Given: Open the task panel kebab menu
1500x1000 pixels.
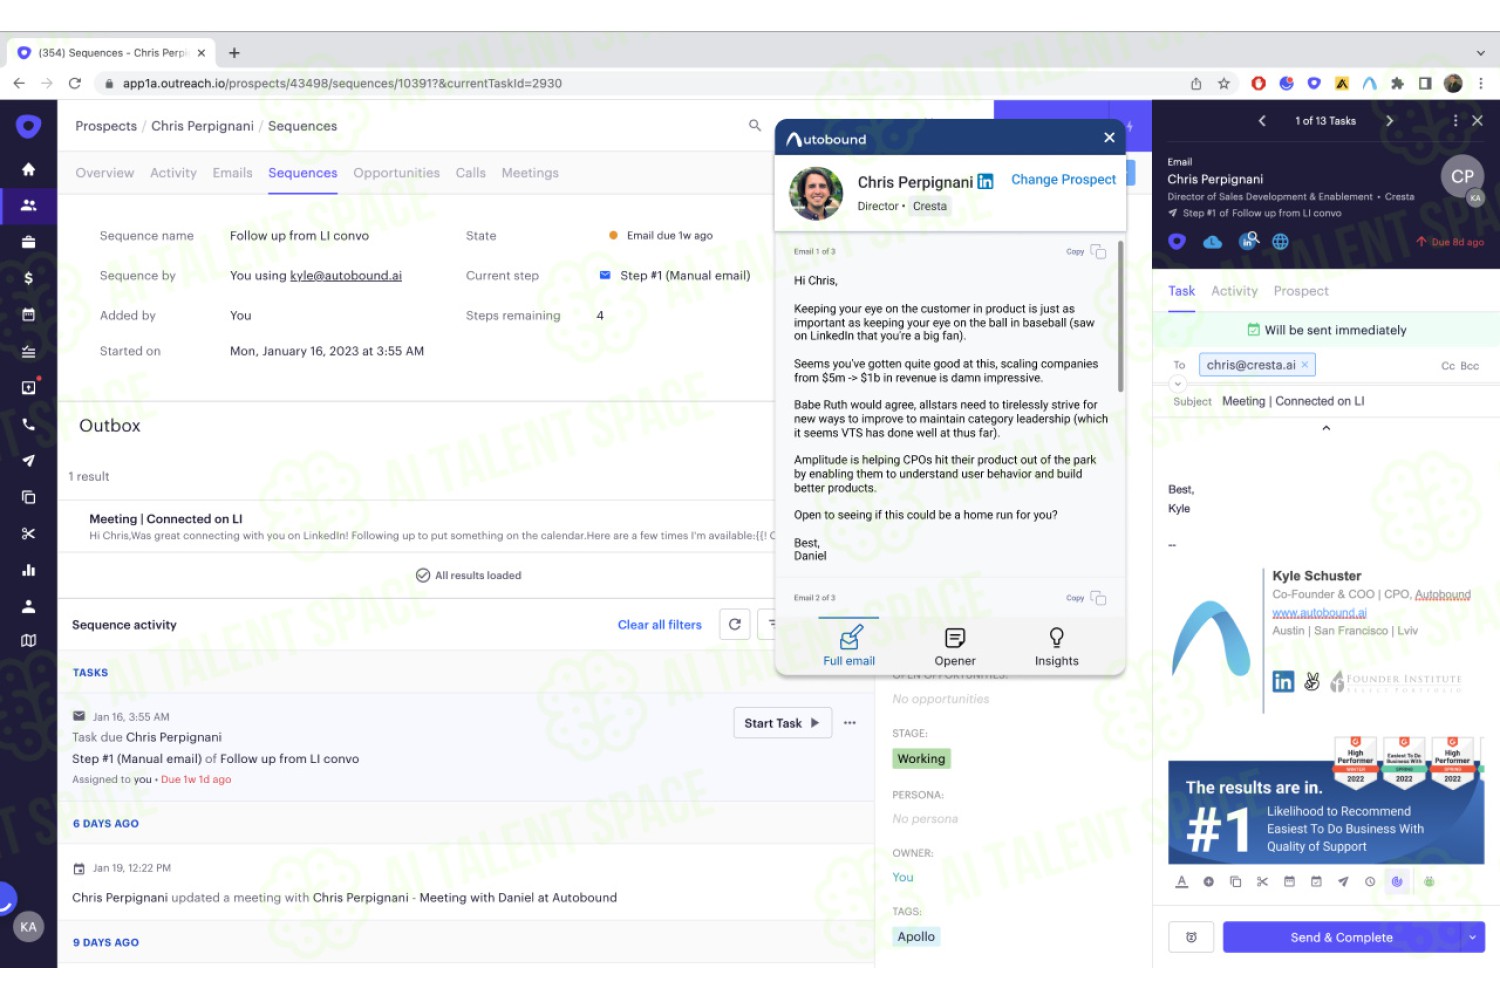Looking at the screenshot, I should (x=1454, y=120).
